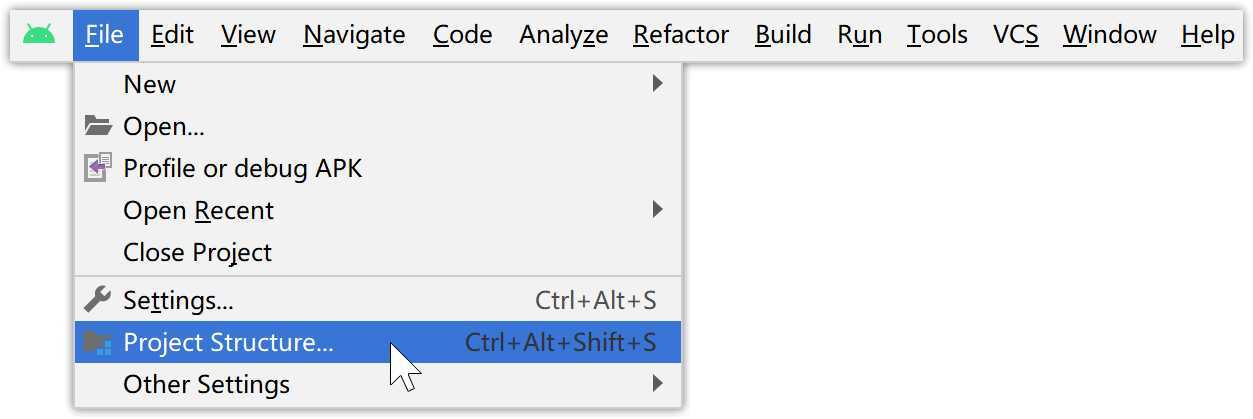
Task: Click the folder icon beside Open
Action: [x=98, y=126]
